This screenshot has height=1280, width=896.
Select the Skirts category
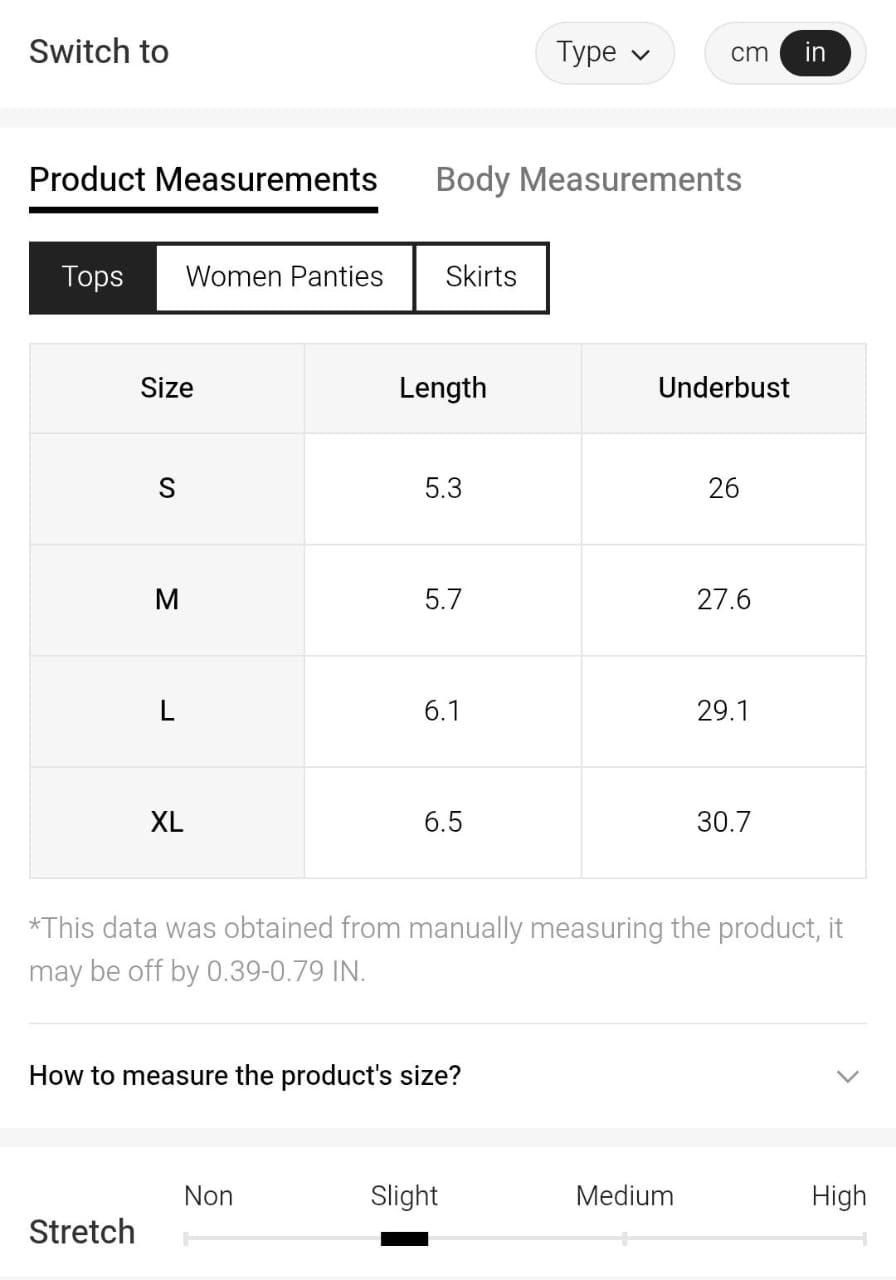tap(481, 277)
